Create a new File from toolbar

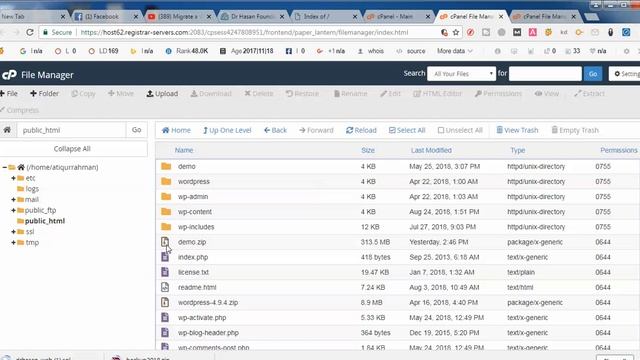[9, 93]
